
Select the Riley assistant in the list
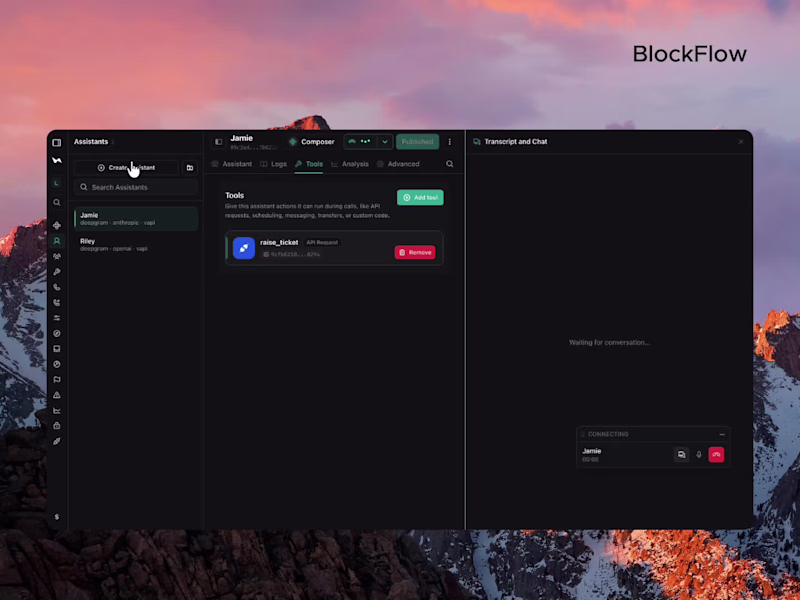(x=136, y=245)
